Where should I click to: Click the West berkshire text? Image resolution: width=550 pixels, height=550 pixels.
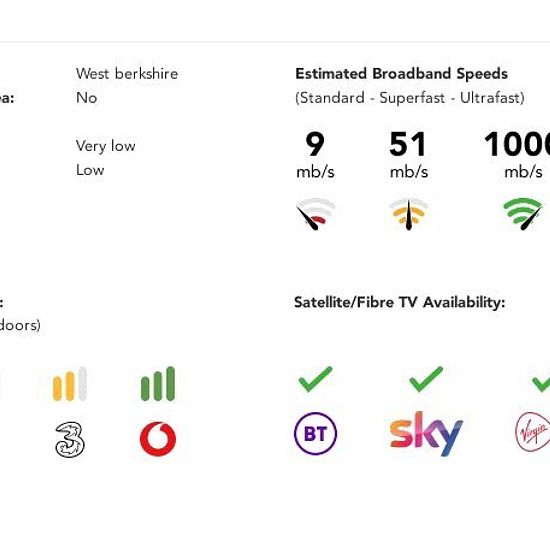[127, 74]
